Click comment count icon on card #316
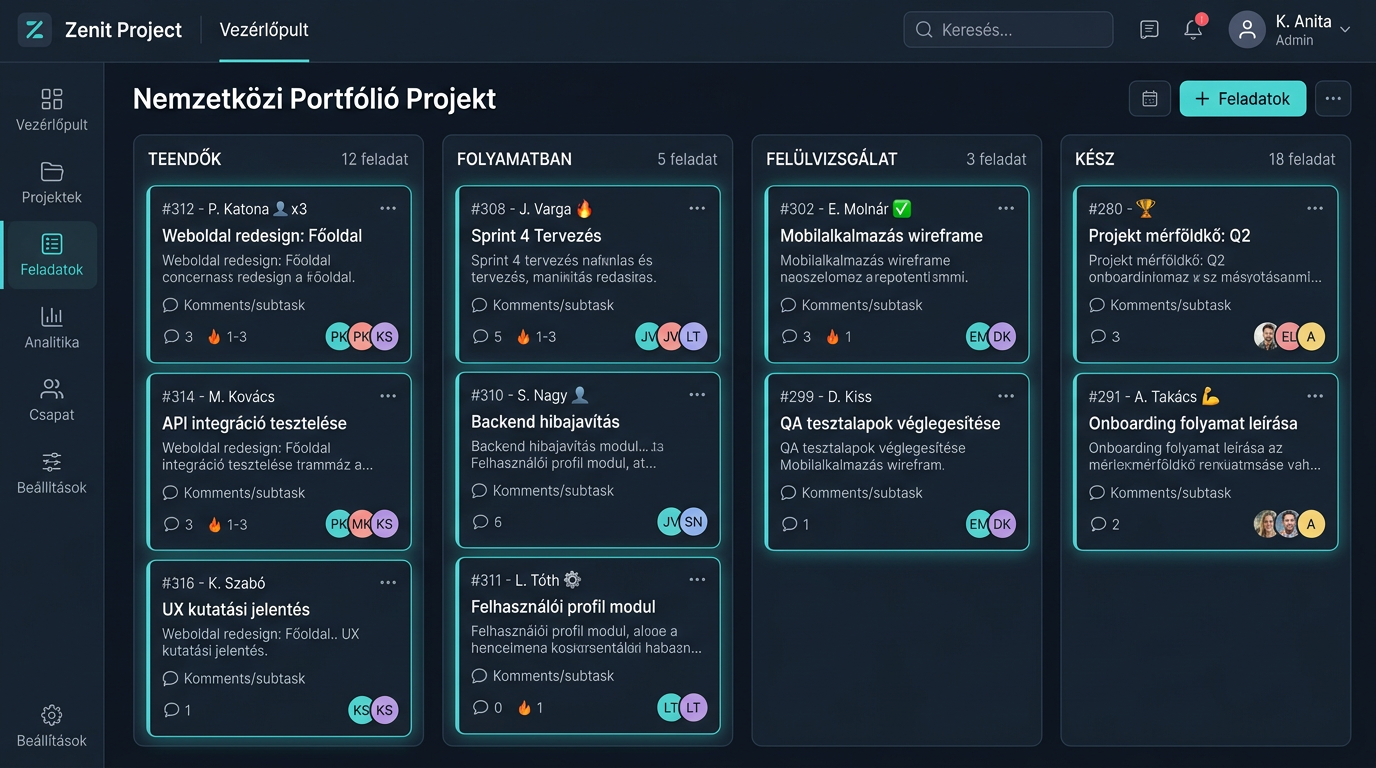1376x768 pixels. pyautogui.click(x=171, y=710)
